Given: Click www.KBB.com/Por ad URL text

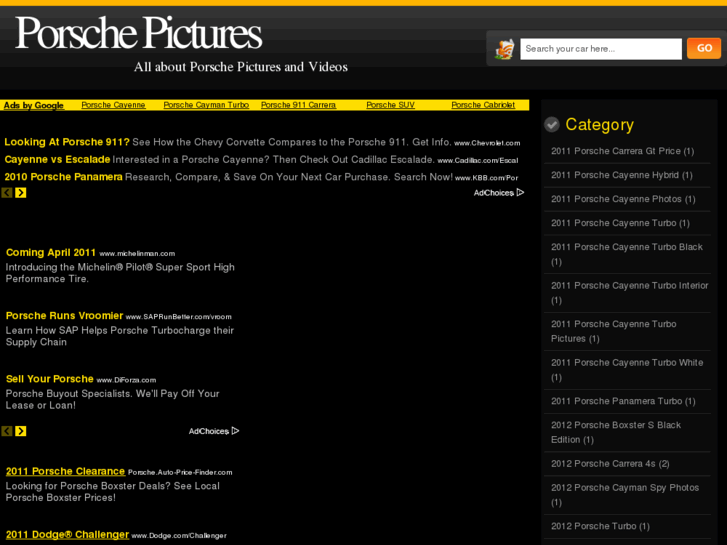Looking at the screenshot, I should click(x=486, y=178).
